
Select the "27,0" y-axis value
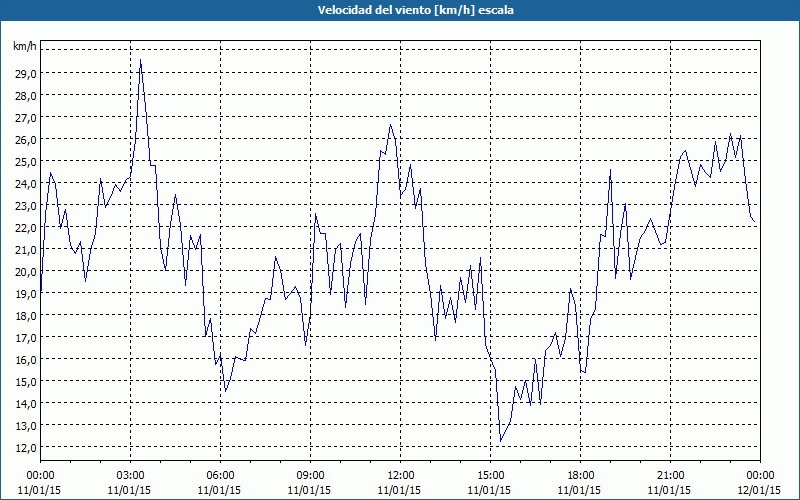pyautogui.click(x=26, y=118)
